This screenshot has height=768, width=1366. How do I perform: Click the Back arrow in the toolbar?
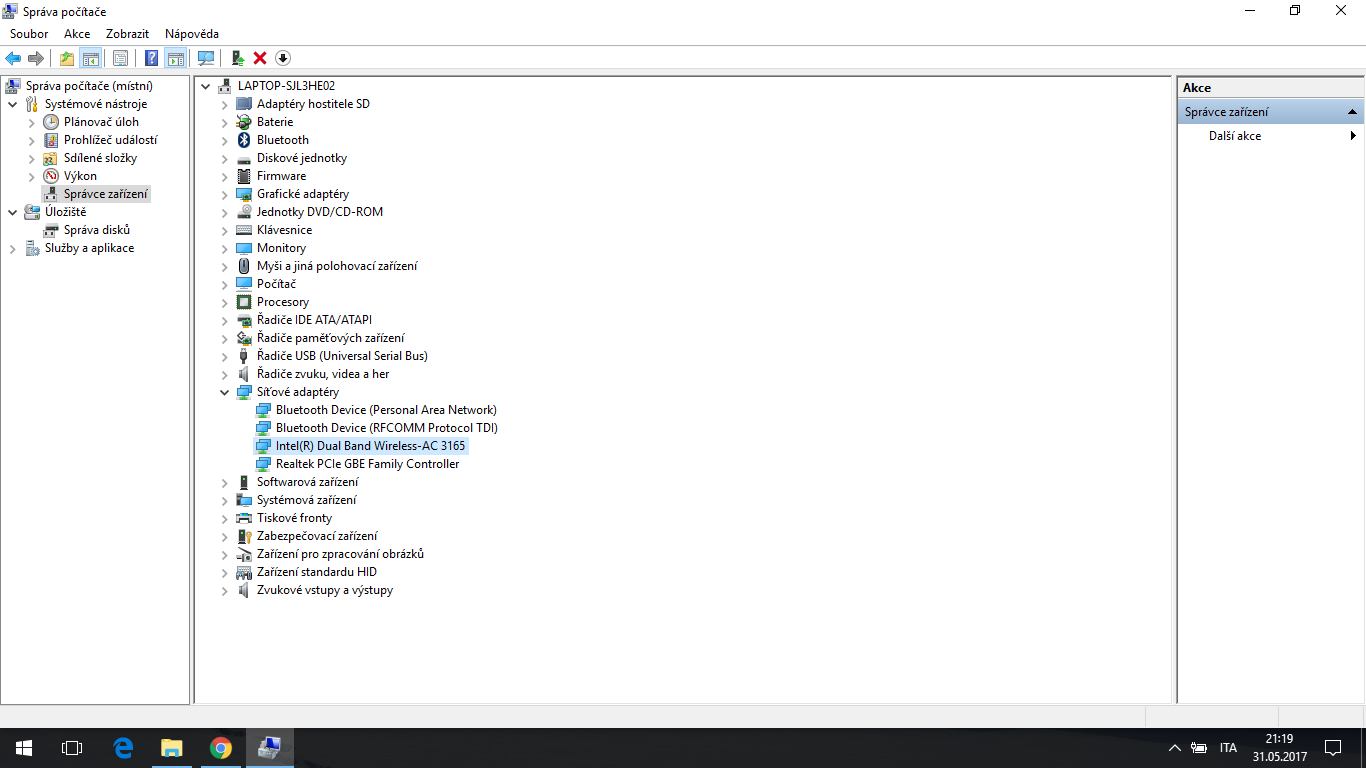[13, 58]
